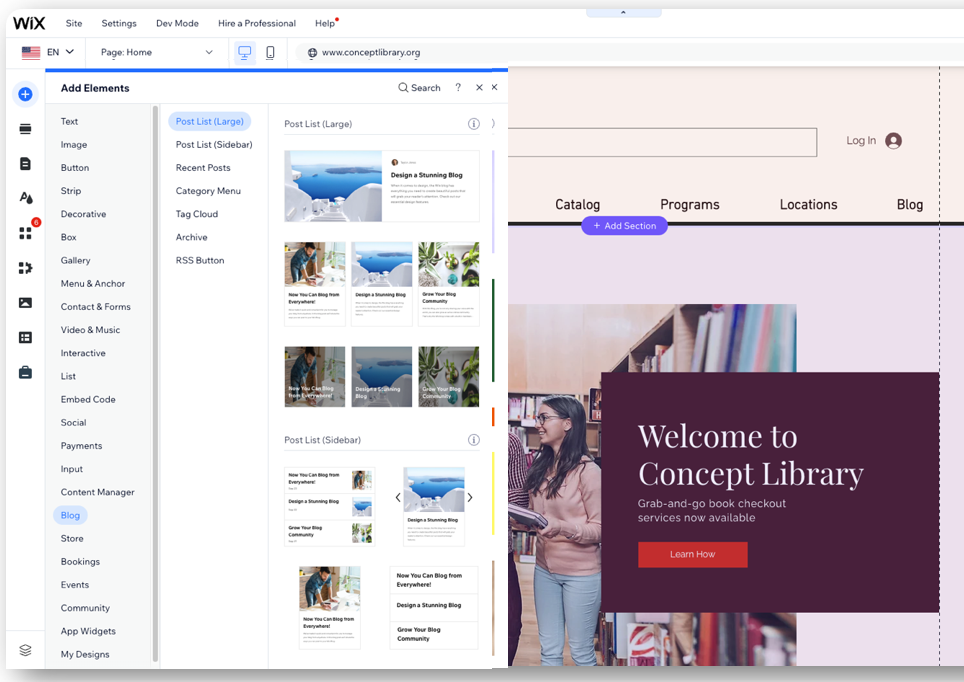Open the Settings menu in top bar
964x682 pixels.
coord(119,22)
